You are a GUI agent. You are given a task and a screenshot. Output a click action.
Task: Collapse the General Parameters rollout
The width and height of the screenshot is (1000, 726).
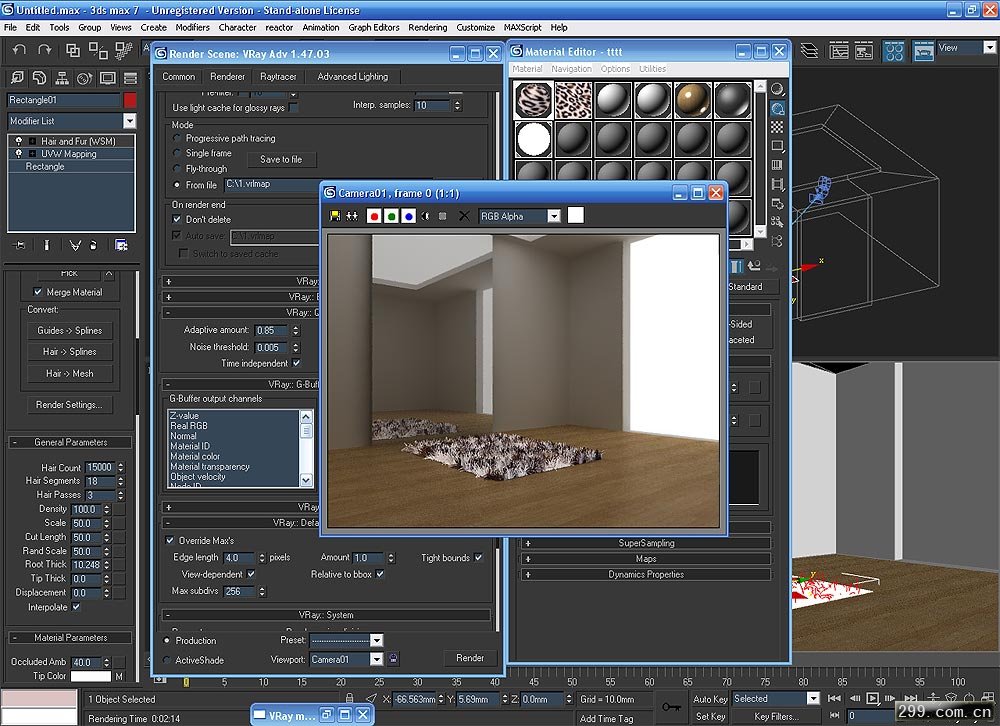[x=70, y=442]
